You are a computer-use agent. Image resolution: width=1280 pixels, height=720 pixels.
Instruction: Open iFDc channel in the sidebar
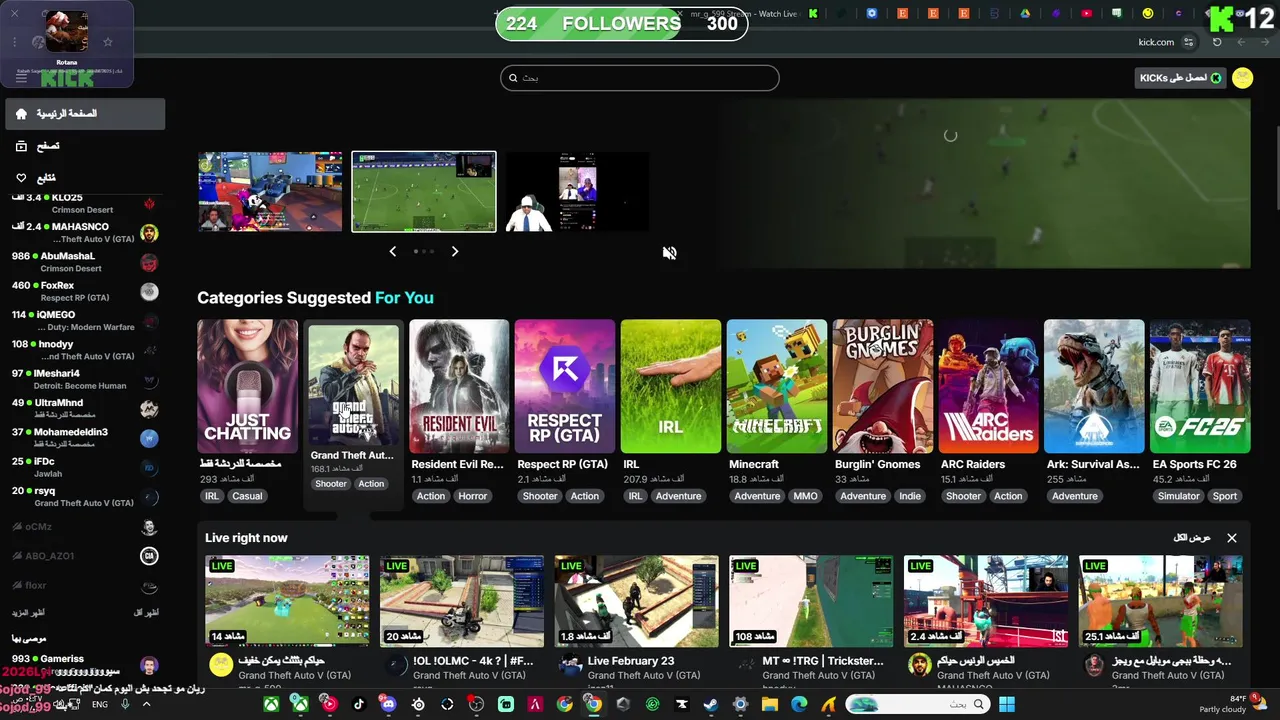[x=84, y=467]
